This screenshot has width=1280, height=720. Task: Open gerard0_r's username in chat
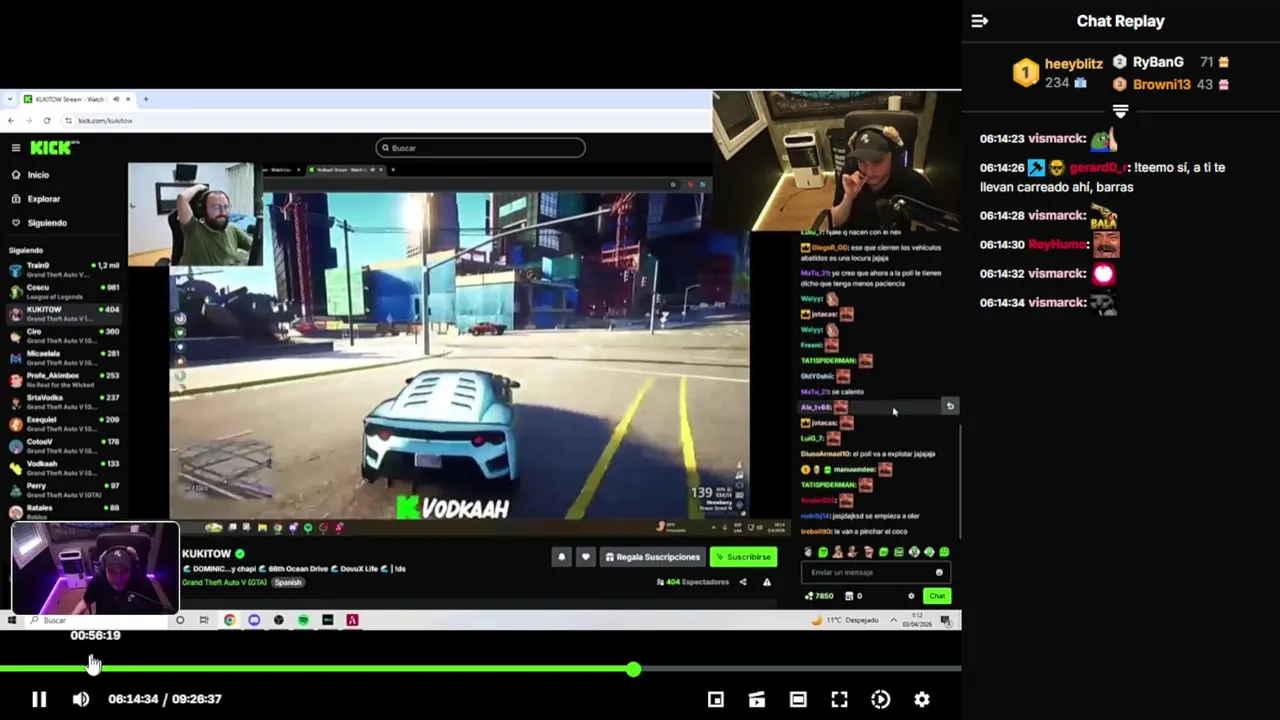click(1096, 168)
